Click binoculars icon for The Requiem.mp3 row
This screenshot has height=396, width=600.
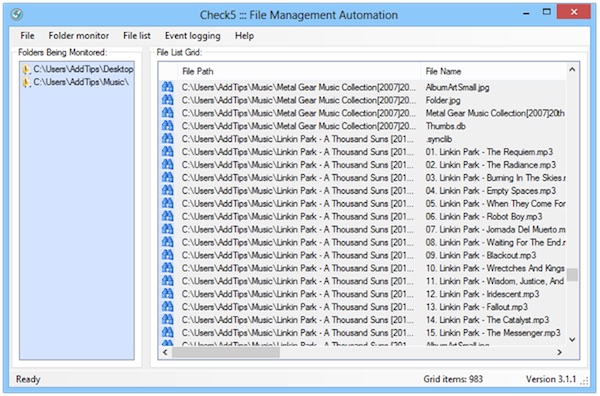click(167, 152)
